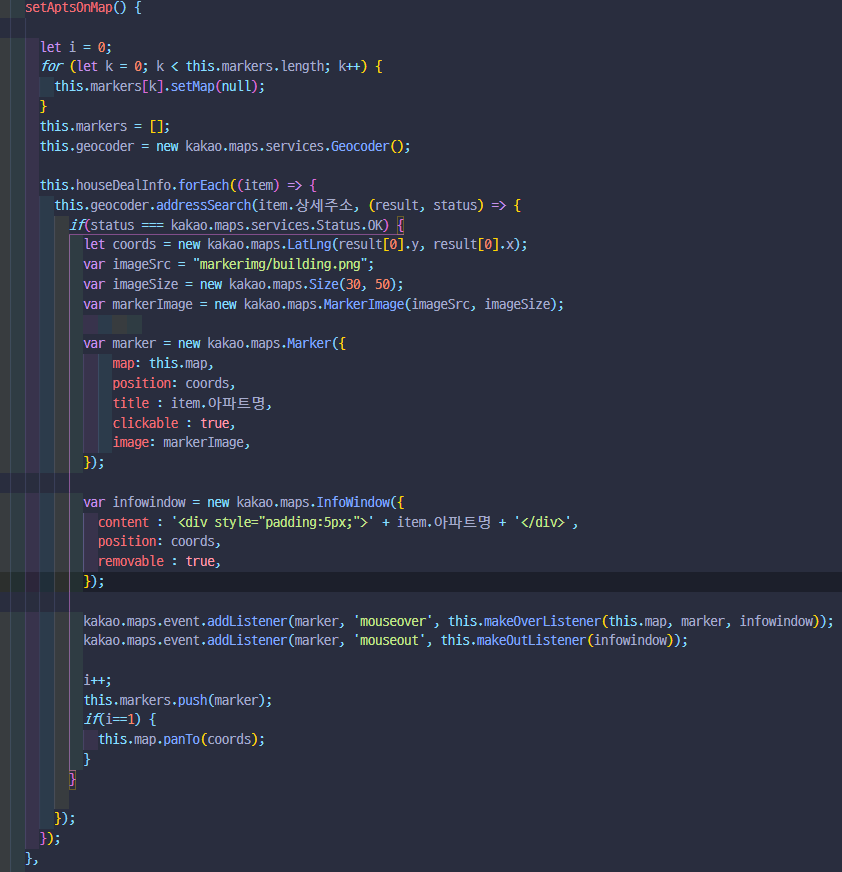Click 'this.markers = [];' line
This screenshot has width=842, height=872.
pyautogui.click(x=105, y=126)
